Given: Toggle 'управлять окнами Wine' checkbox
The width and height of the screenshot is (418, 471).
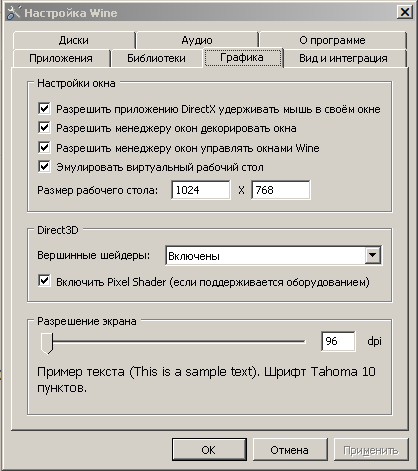Looking at the screenshot, I should (x=44, y=147).
